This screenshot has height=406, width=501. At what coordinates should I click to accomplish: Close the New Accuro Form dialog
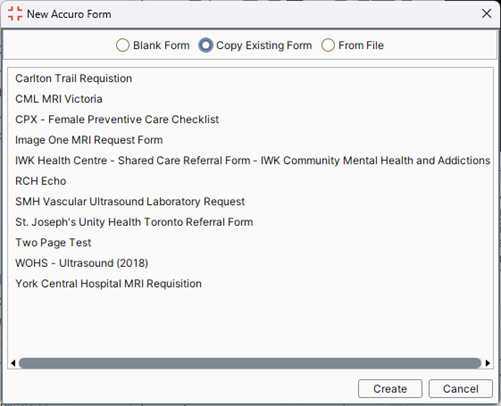point(486,14)
